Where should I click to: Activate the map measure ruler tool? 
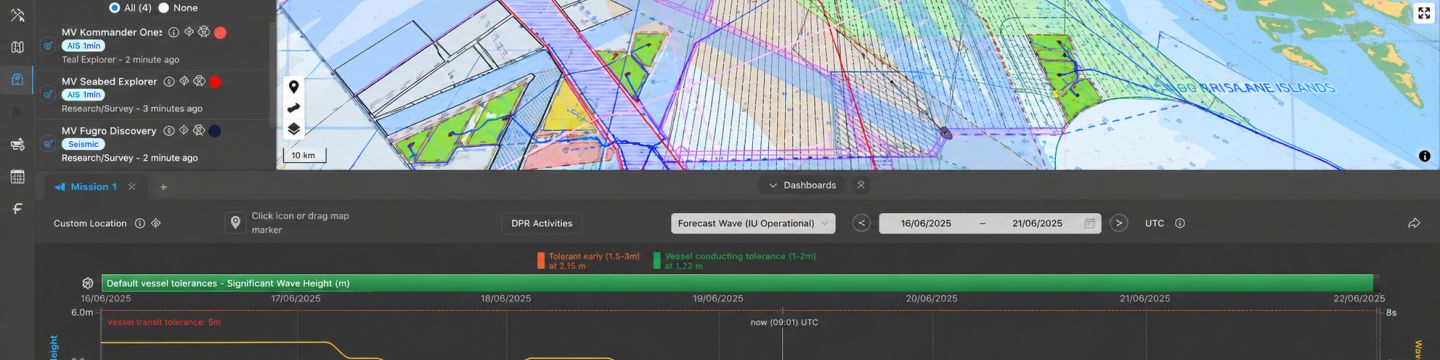(x=294, y=108)
